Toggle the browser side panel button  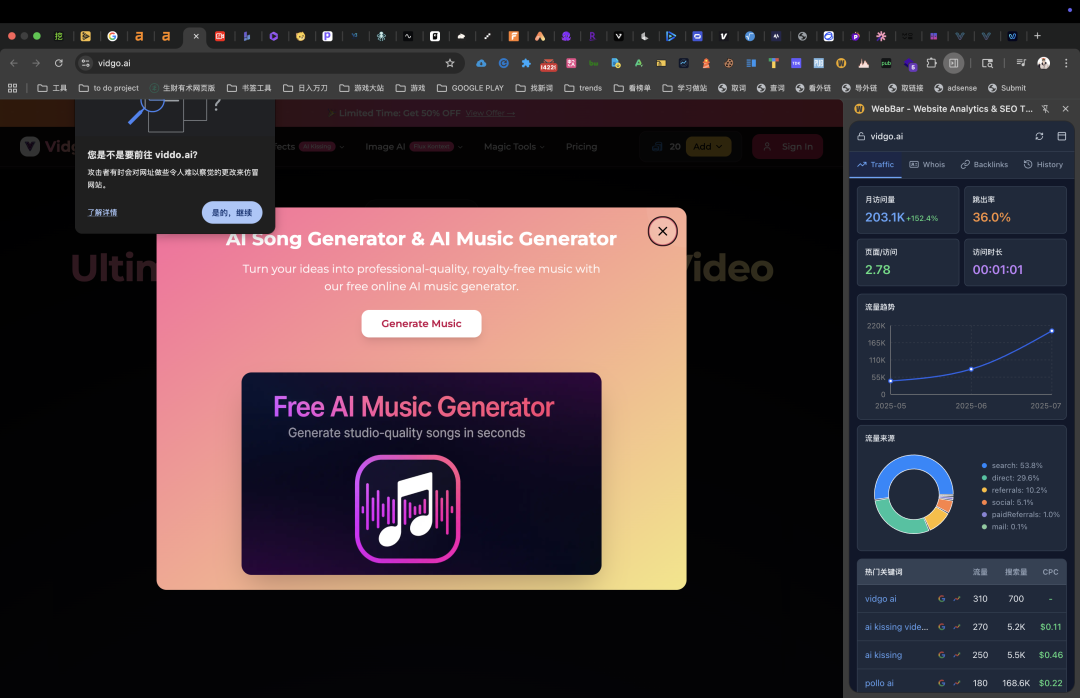click(953, 63)
